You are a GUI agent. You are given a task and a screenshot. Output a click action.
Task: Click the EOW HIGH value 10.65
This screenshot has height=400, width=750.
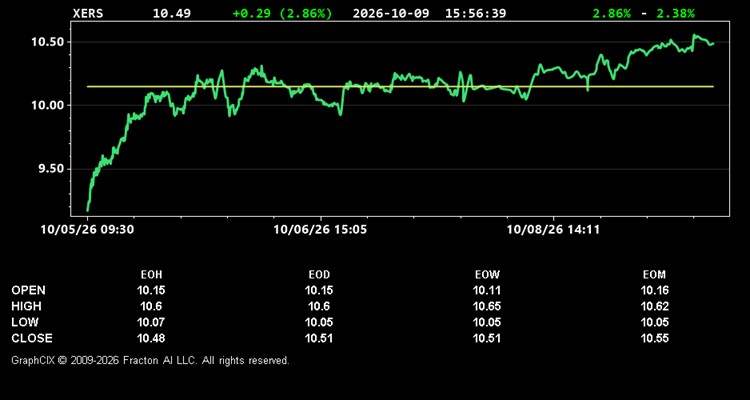(x=487, y=306)
